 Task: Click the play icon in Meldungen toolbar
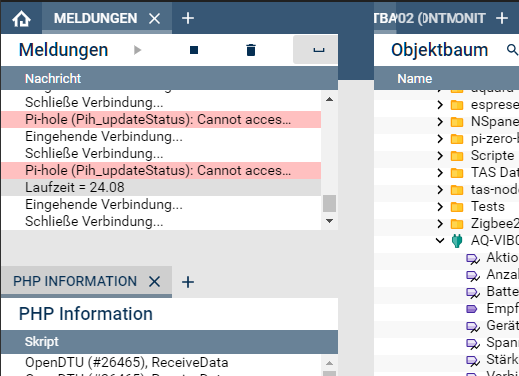137,50
